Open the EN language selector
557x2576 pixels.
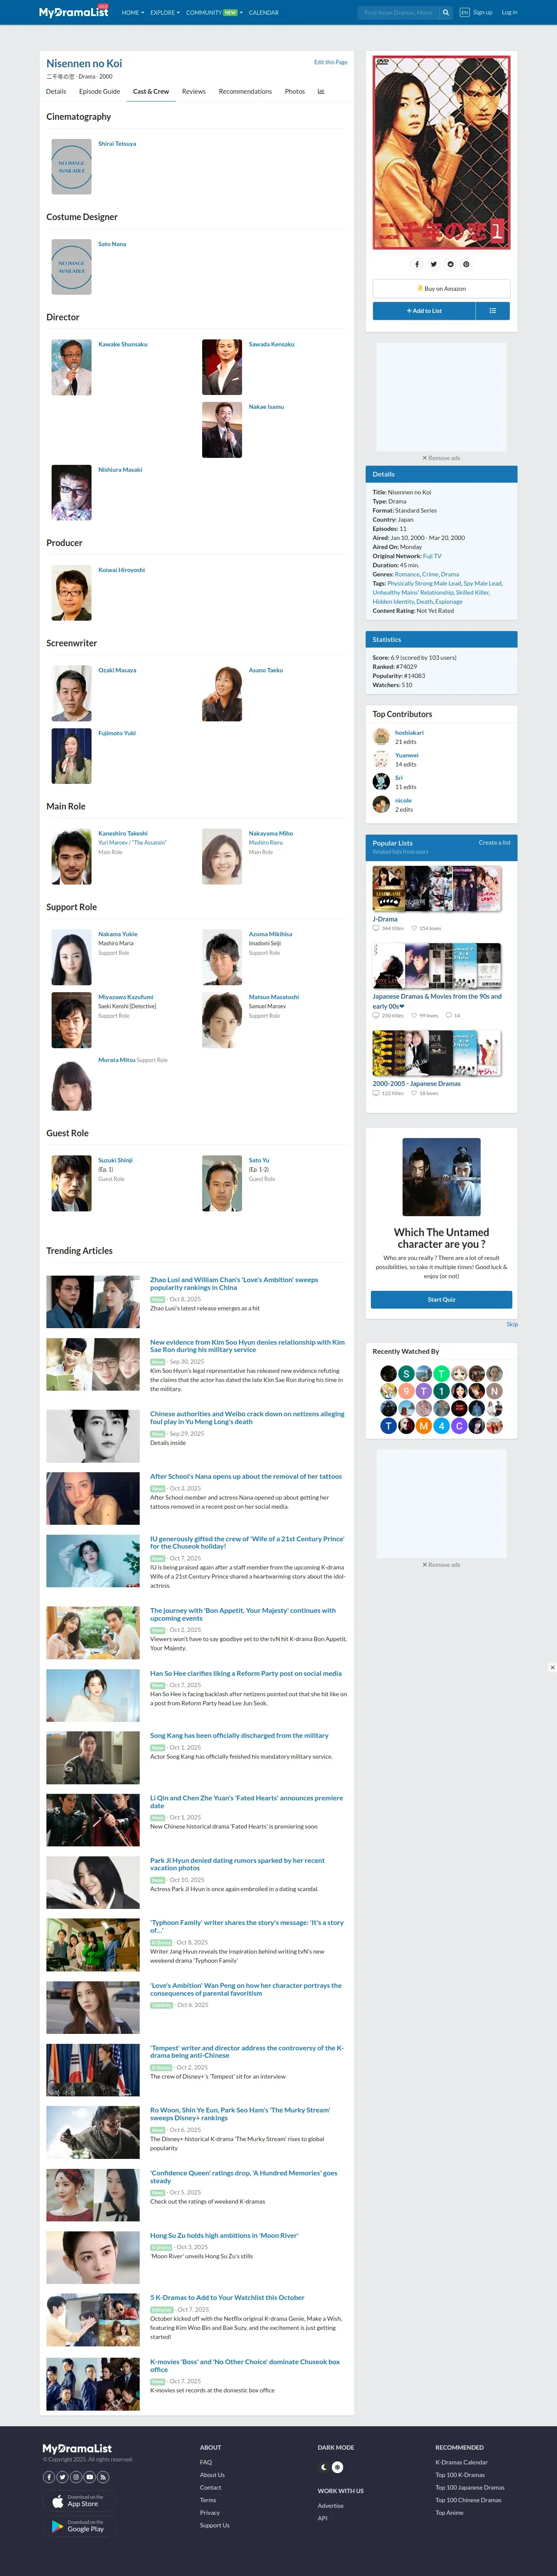[464, 13]
